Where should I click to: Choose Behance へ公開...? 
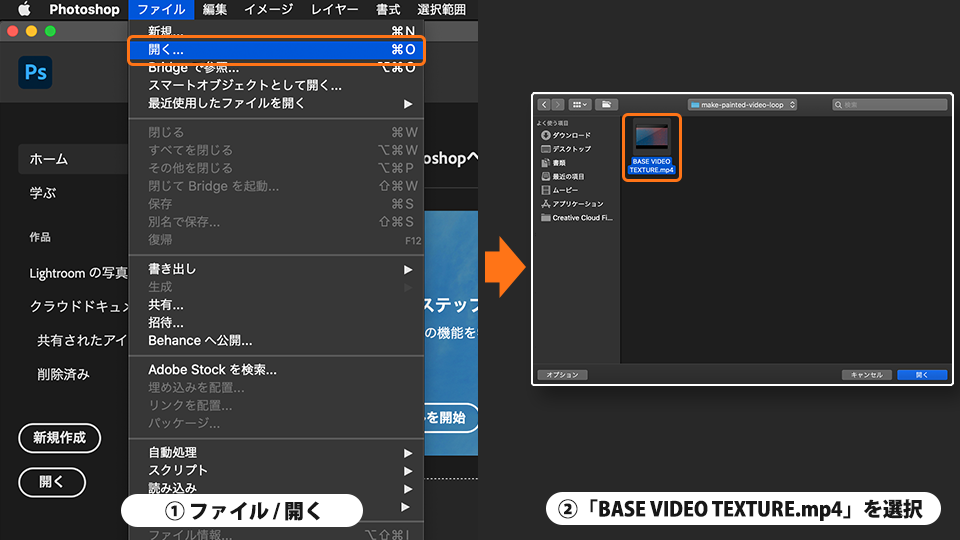point(276,340)
